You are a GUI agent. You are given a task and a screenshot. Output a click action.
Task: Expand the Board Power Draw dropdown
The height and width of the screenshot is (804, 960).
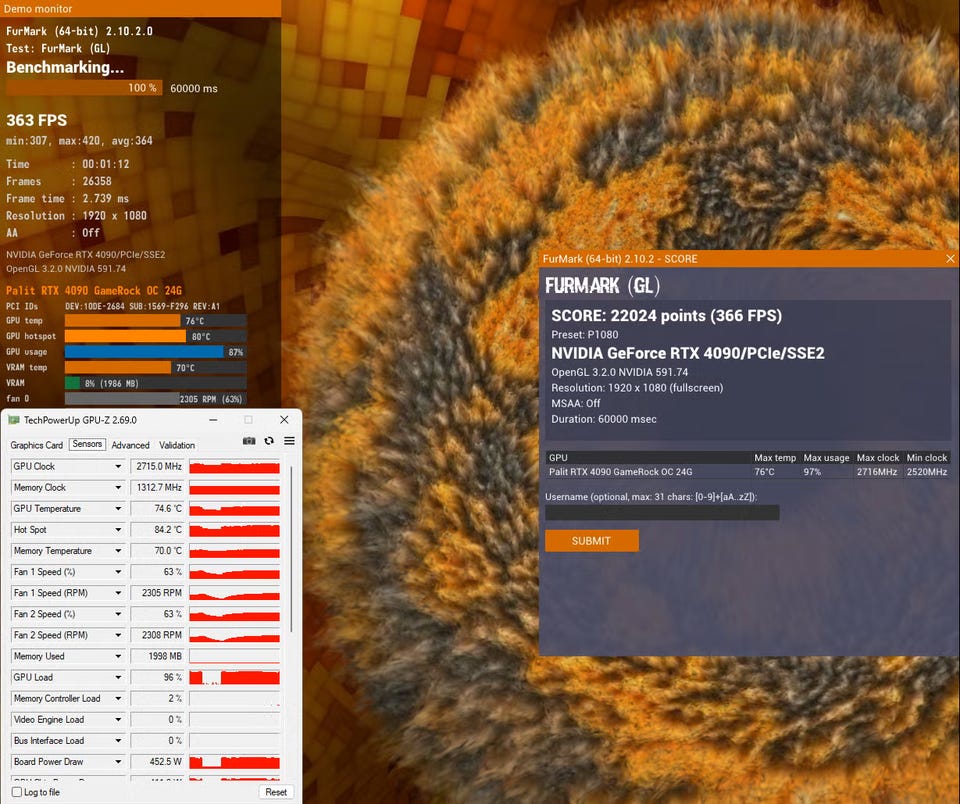point(118,762)
